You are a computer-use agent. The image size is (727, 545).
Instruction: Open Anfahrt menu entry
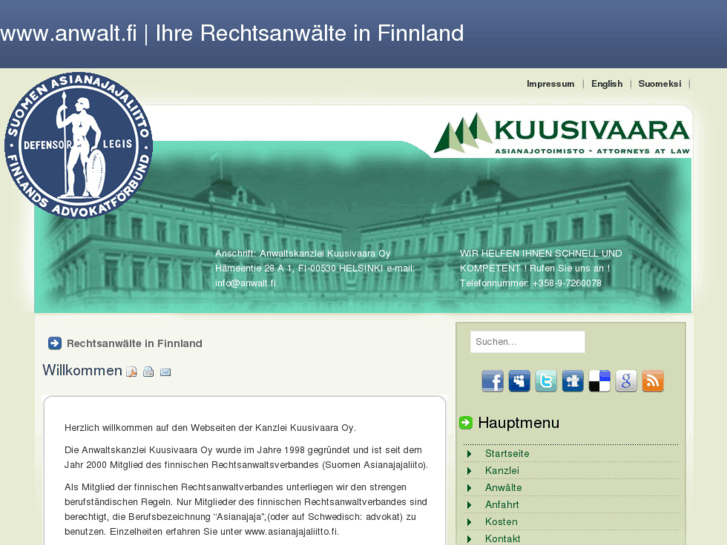[x=502, y=505]
